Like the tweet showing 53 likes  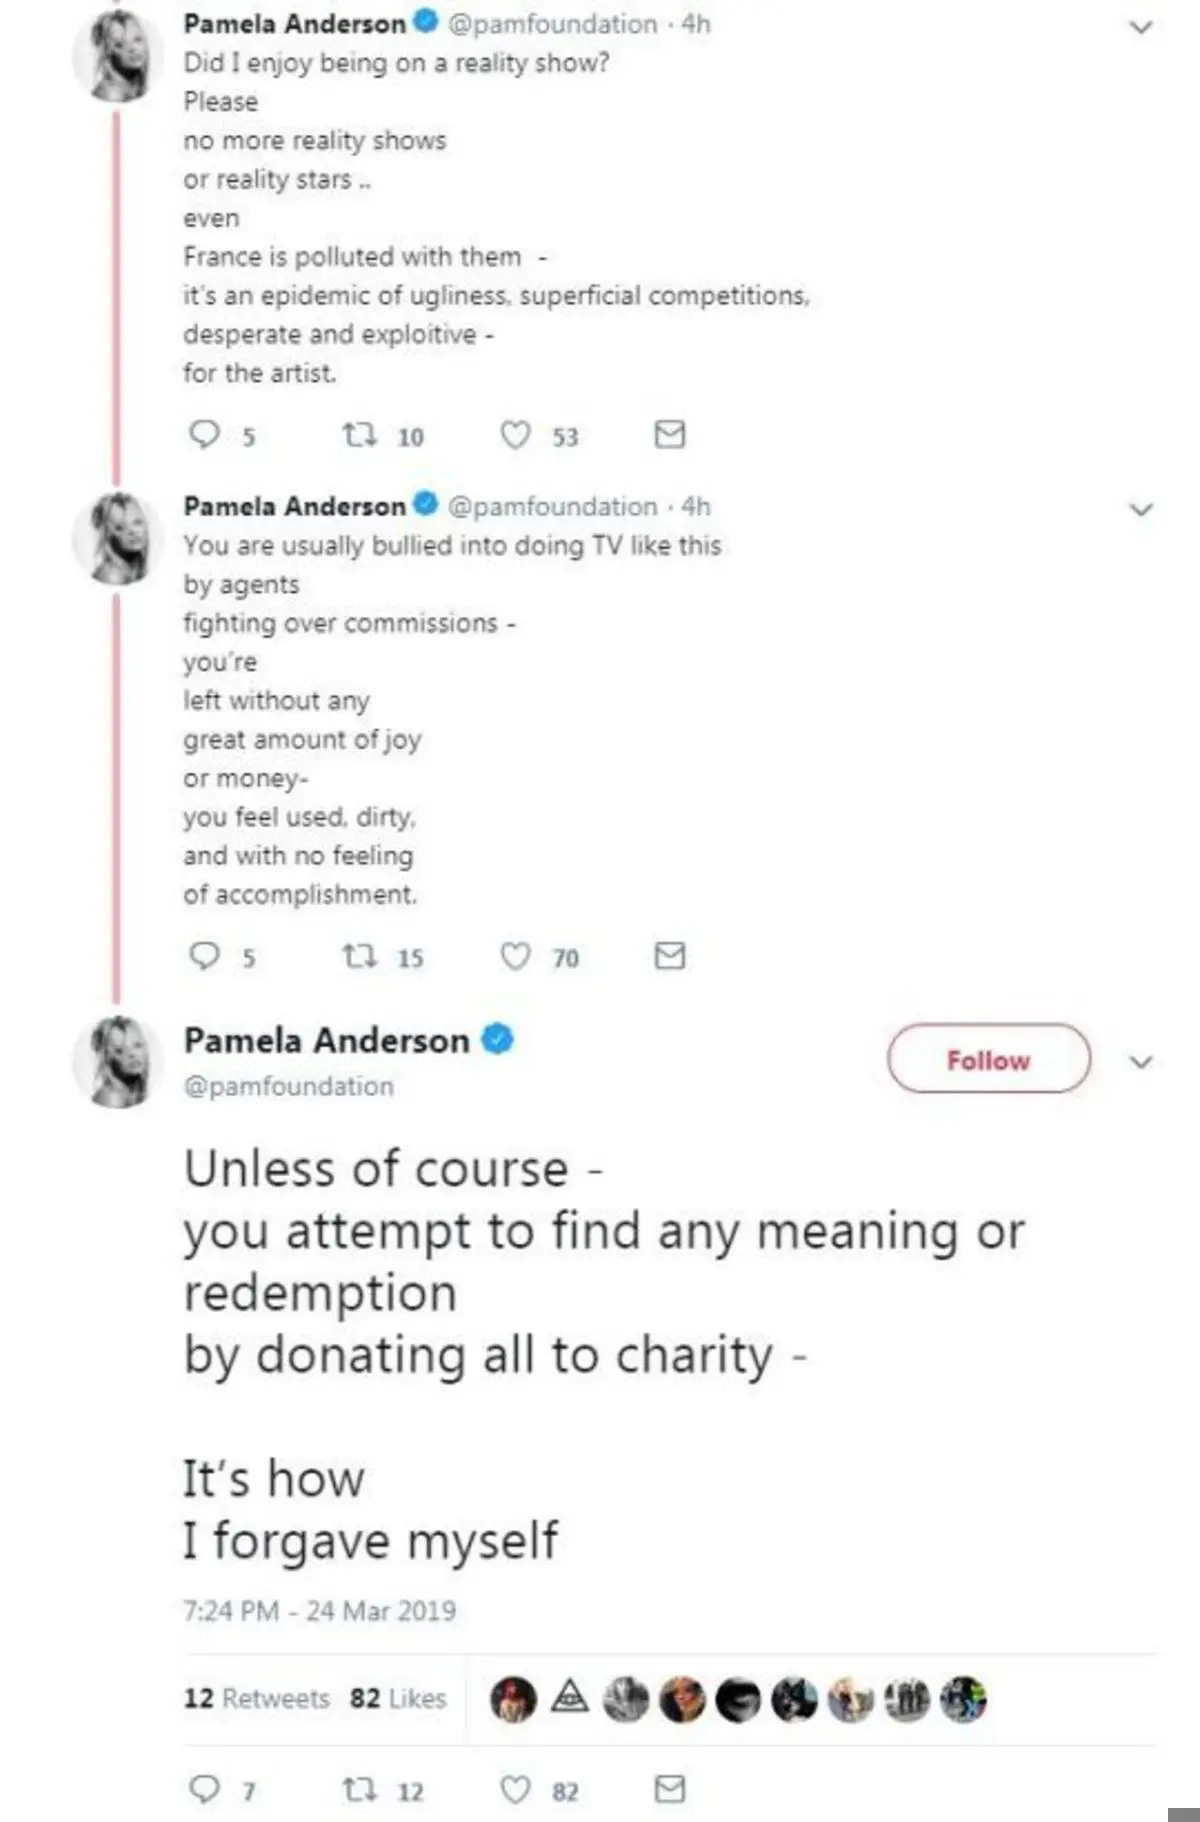[x=515, y=435]
